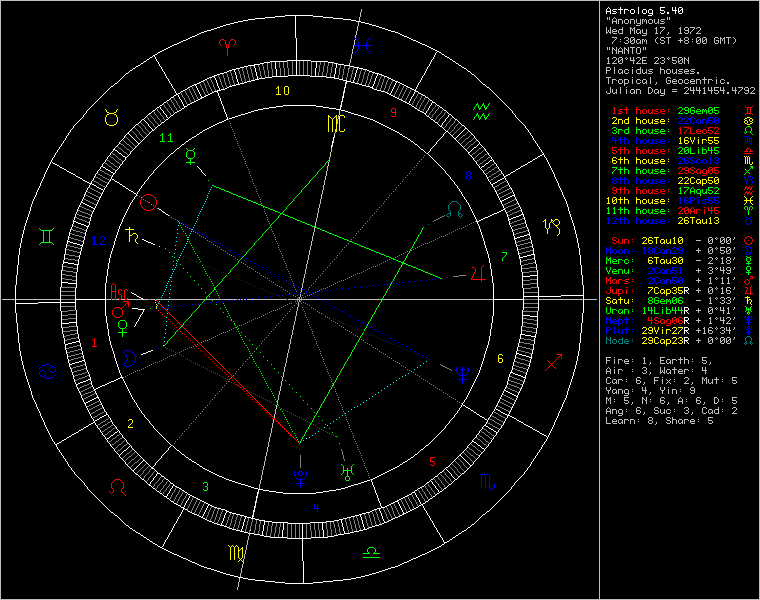Click the Asc ascendant marker in the wheel
Image resolution: width=760 pixels, height=600 pixels.
pyautogui.click(x=119, y=292)
